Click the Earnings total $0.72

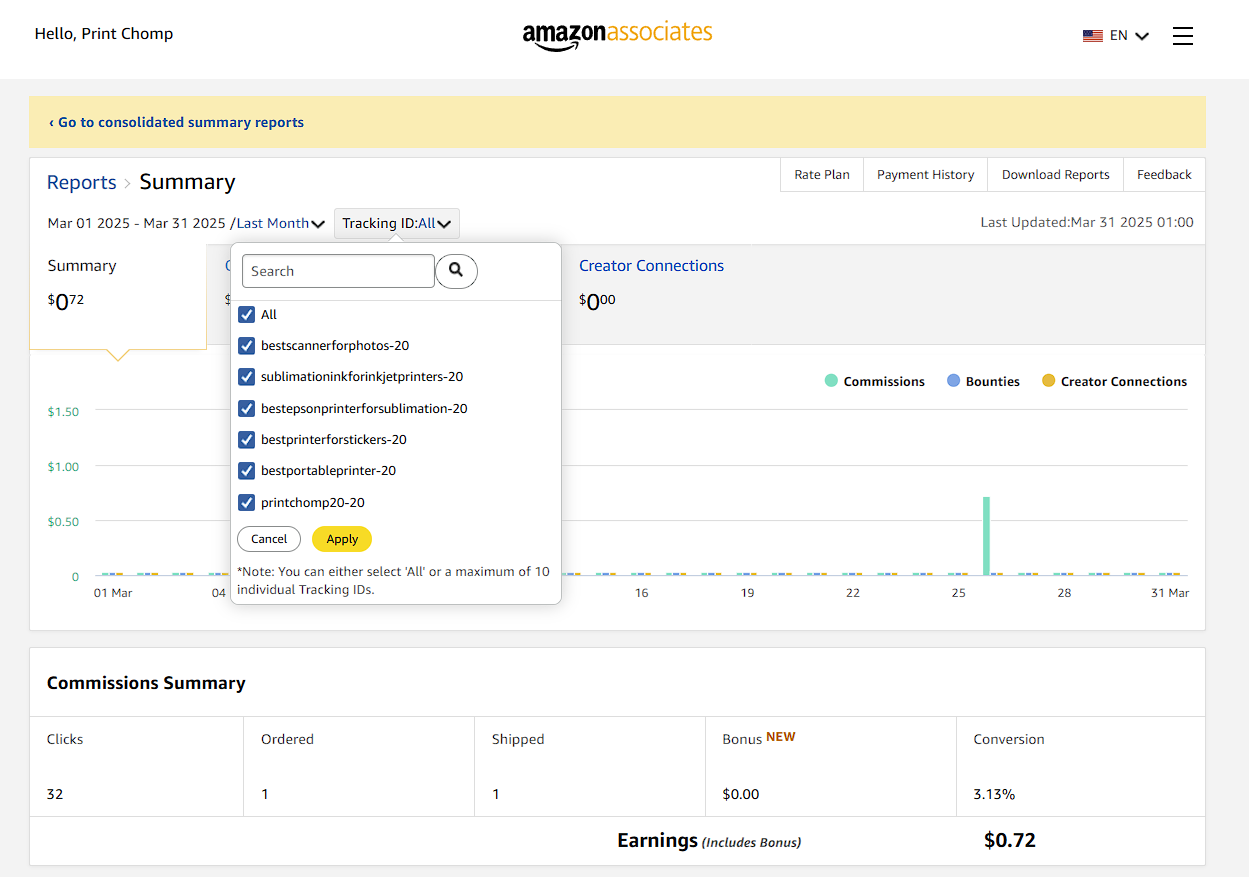point(1010,840)
